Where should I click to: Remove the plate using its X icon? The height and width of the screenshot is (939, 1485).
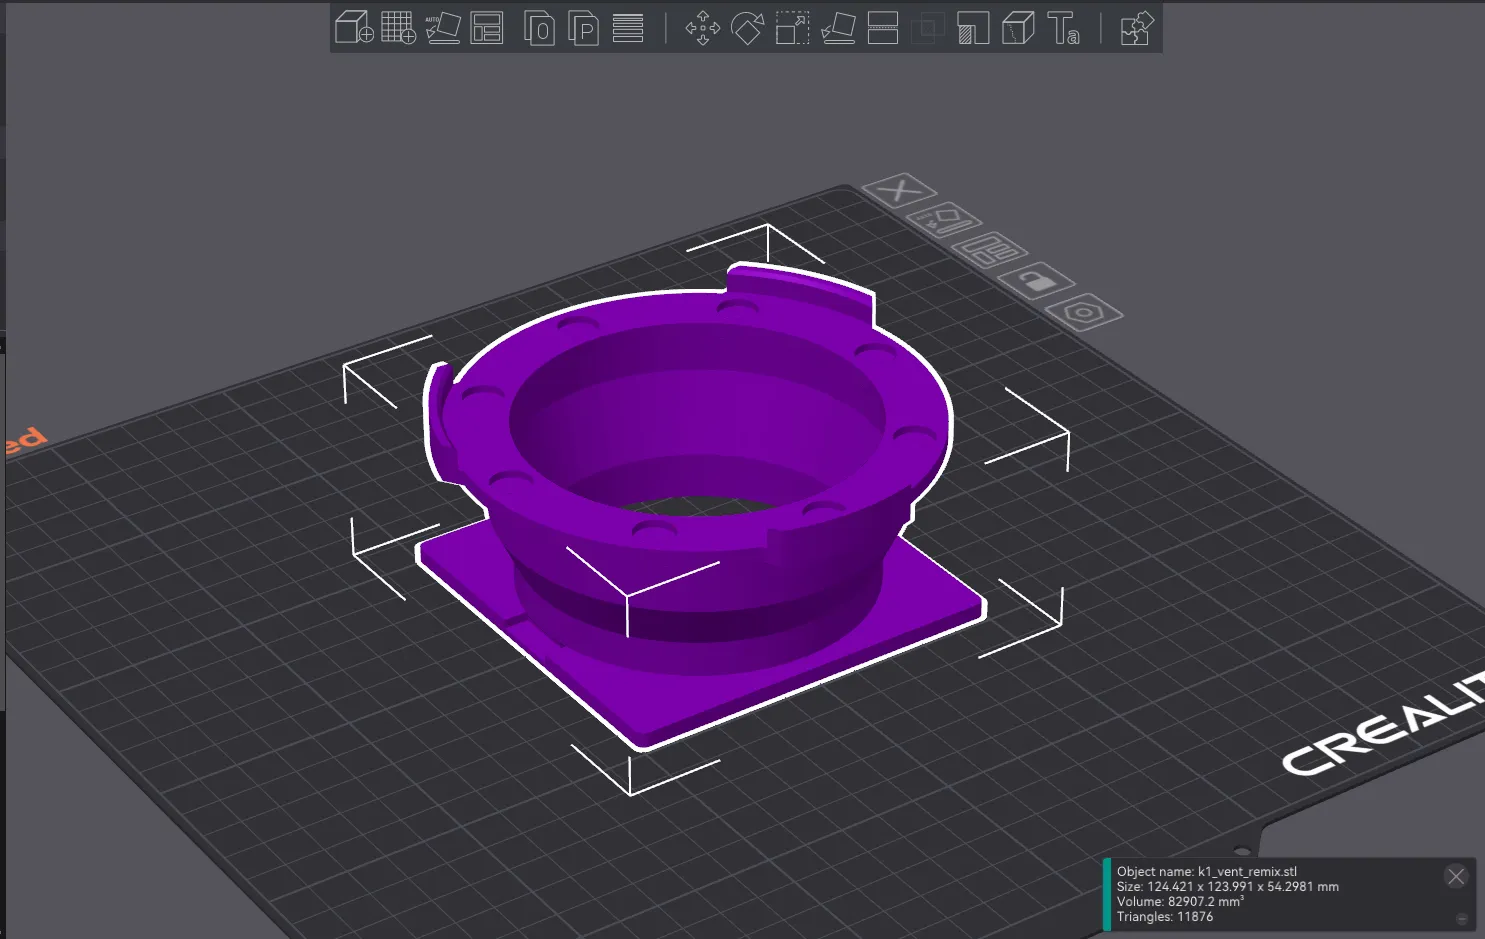[x=900, y=189]
